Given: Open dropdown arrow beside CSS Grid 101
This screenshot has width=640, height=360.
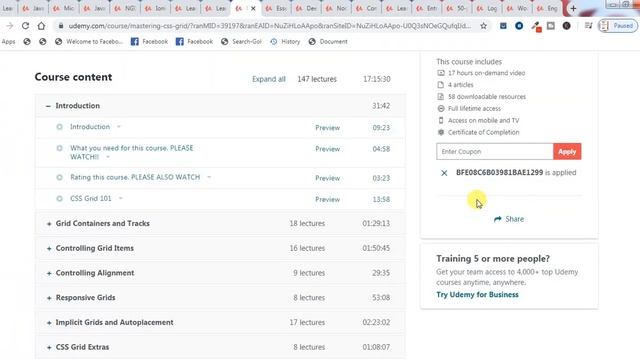Looking at the screenshot, I should click(x=120, y=199).
